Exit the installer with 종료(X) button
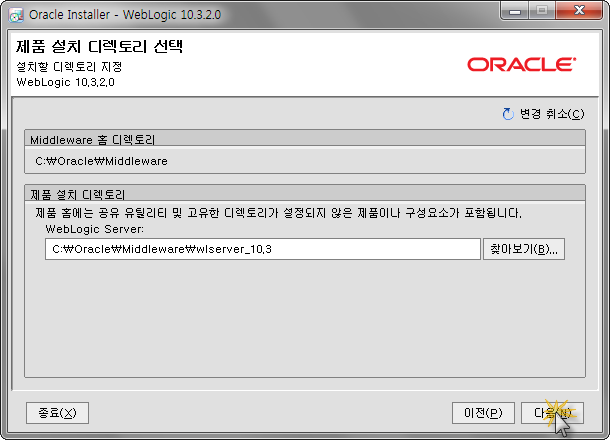 point(58,413)
